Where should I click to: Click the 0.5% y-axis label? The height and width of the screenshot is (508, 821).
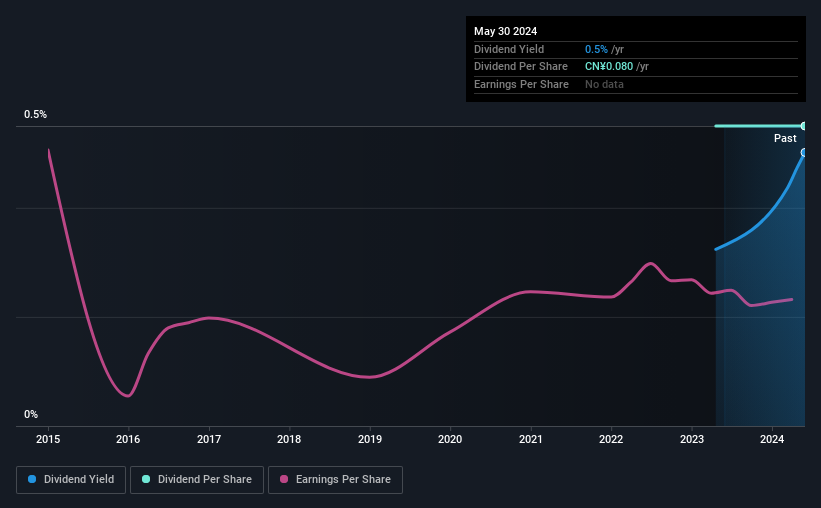tap(36, 115)
